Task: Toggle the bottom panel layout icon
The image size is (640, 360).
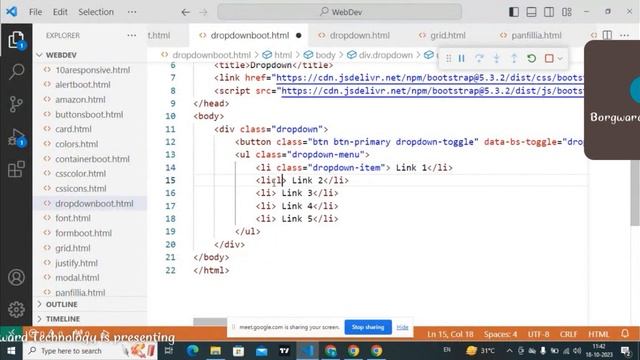Action: coord(531,12)
